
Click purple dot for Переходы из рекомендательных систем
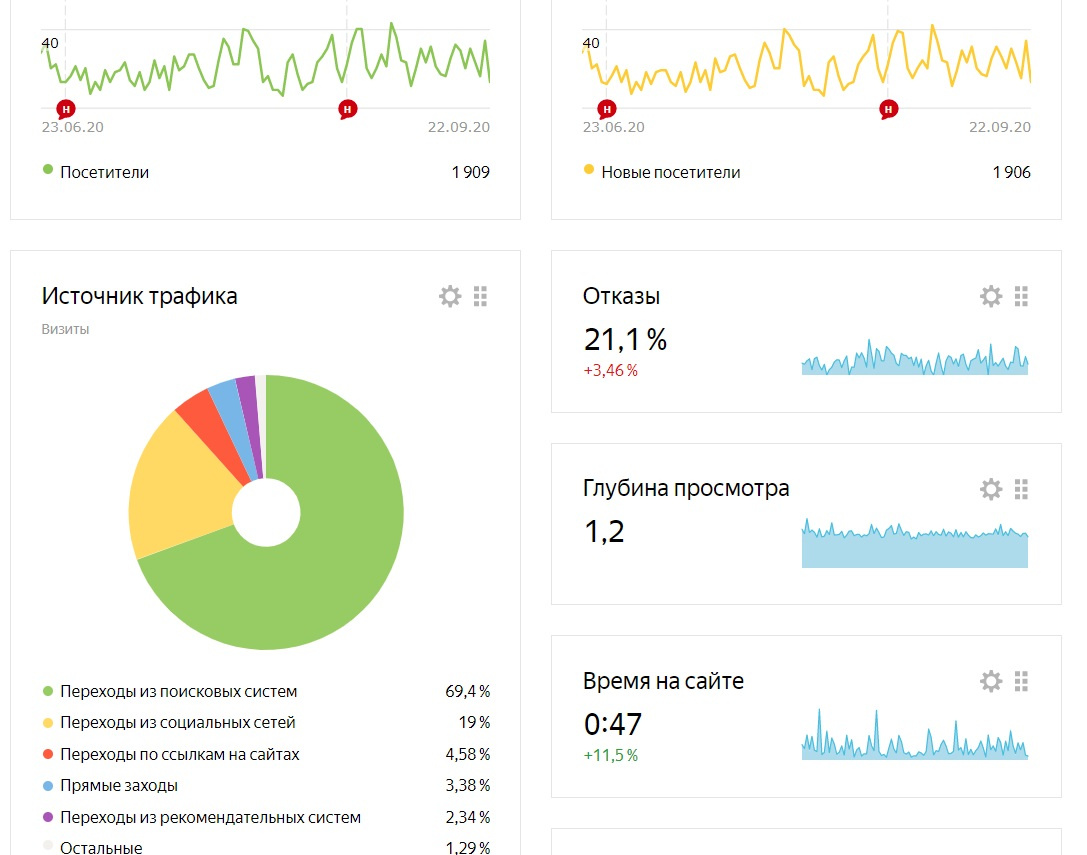point(48,817)
